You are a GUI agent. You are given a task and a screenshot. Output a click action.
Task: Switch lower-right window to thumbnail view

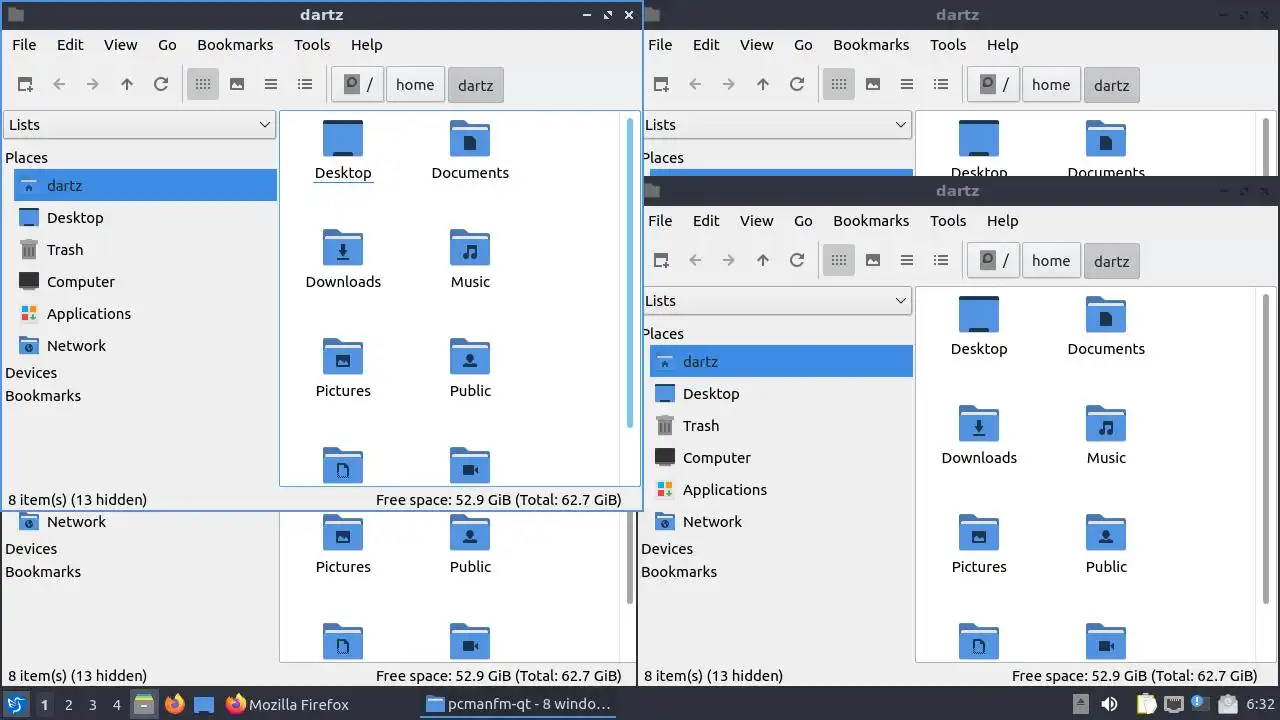point(873,261)
